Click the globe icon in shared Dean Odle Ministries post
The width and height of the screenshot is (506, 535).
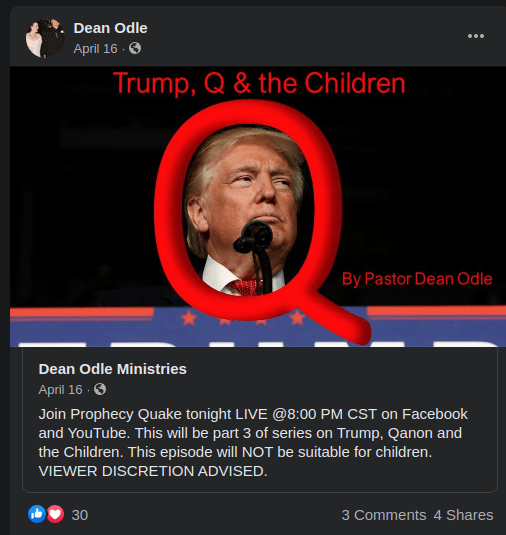point(100,389)
